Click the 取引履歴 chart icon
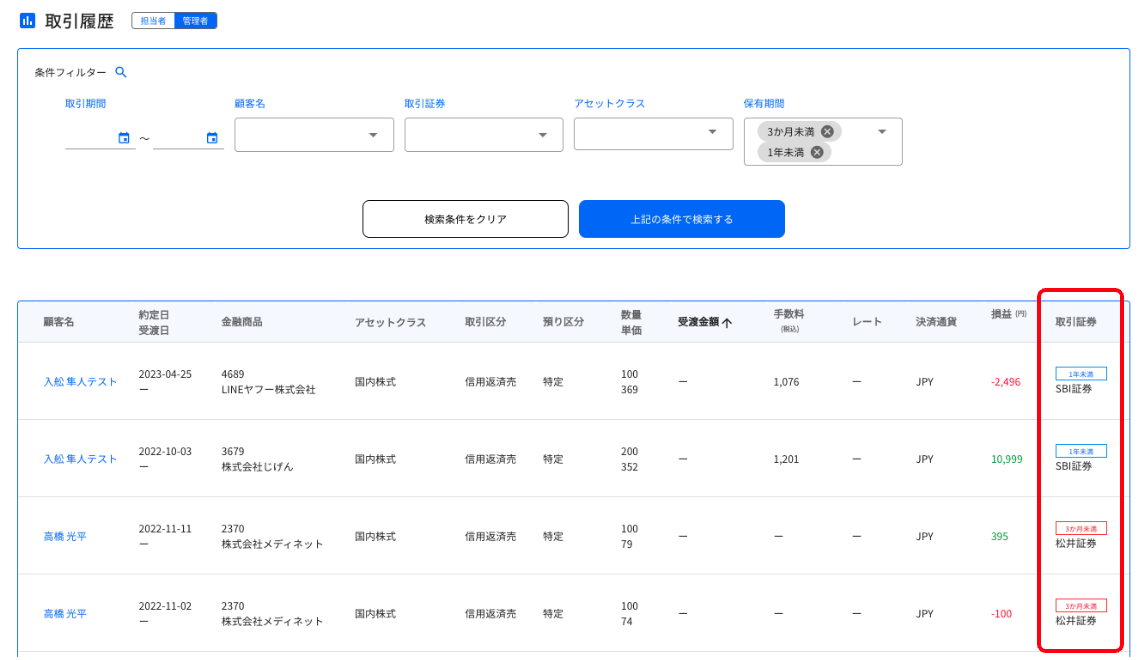This screenshot has height=660, width=1139. [28, 20]
